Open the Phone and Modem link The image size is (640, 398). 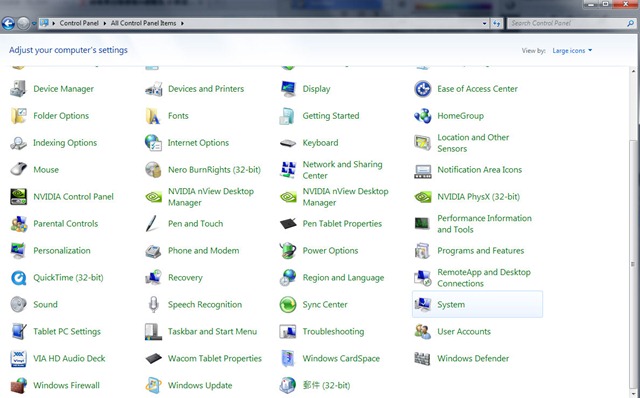point(203,250)
